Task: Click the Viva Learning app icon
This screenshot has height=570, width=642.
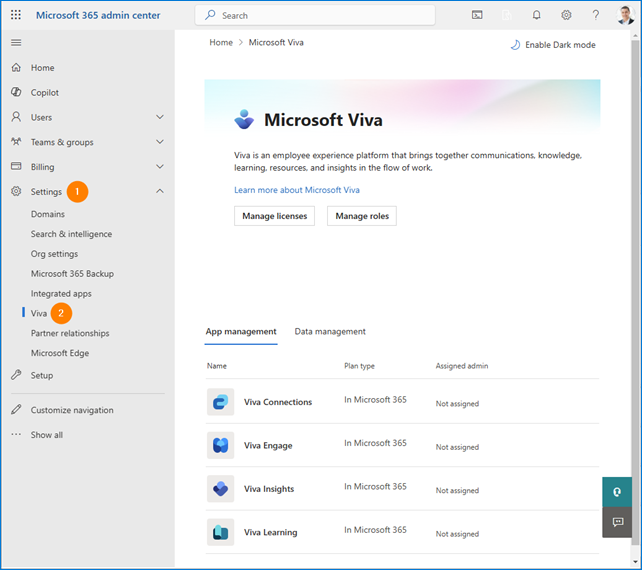Action: (x=220, y=532)
